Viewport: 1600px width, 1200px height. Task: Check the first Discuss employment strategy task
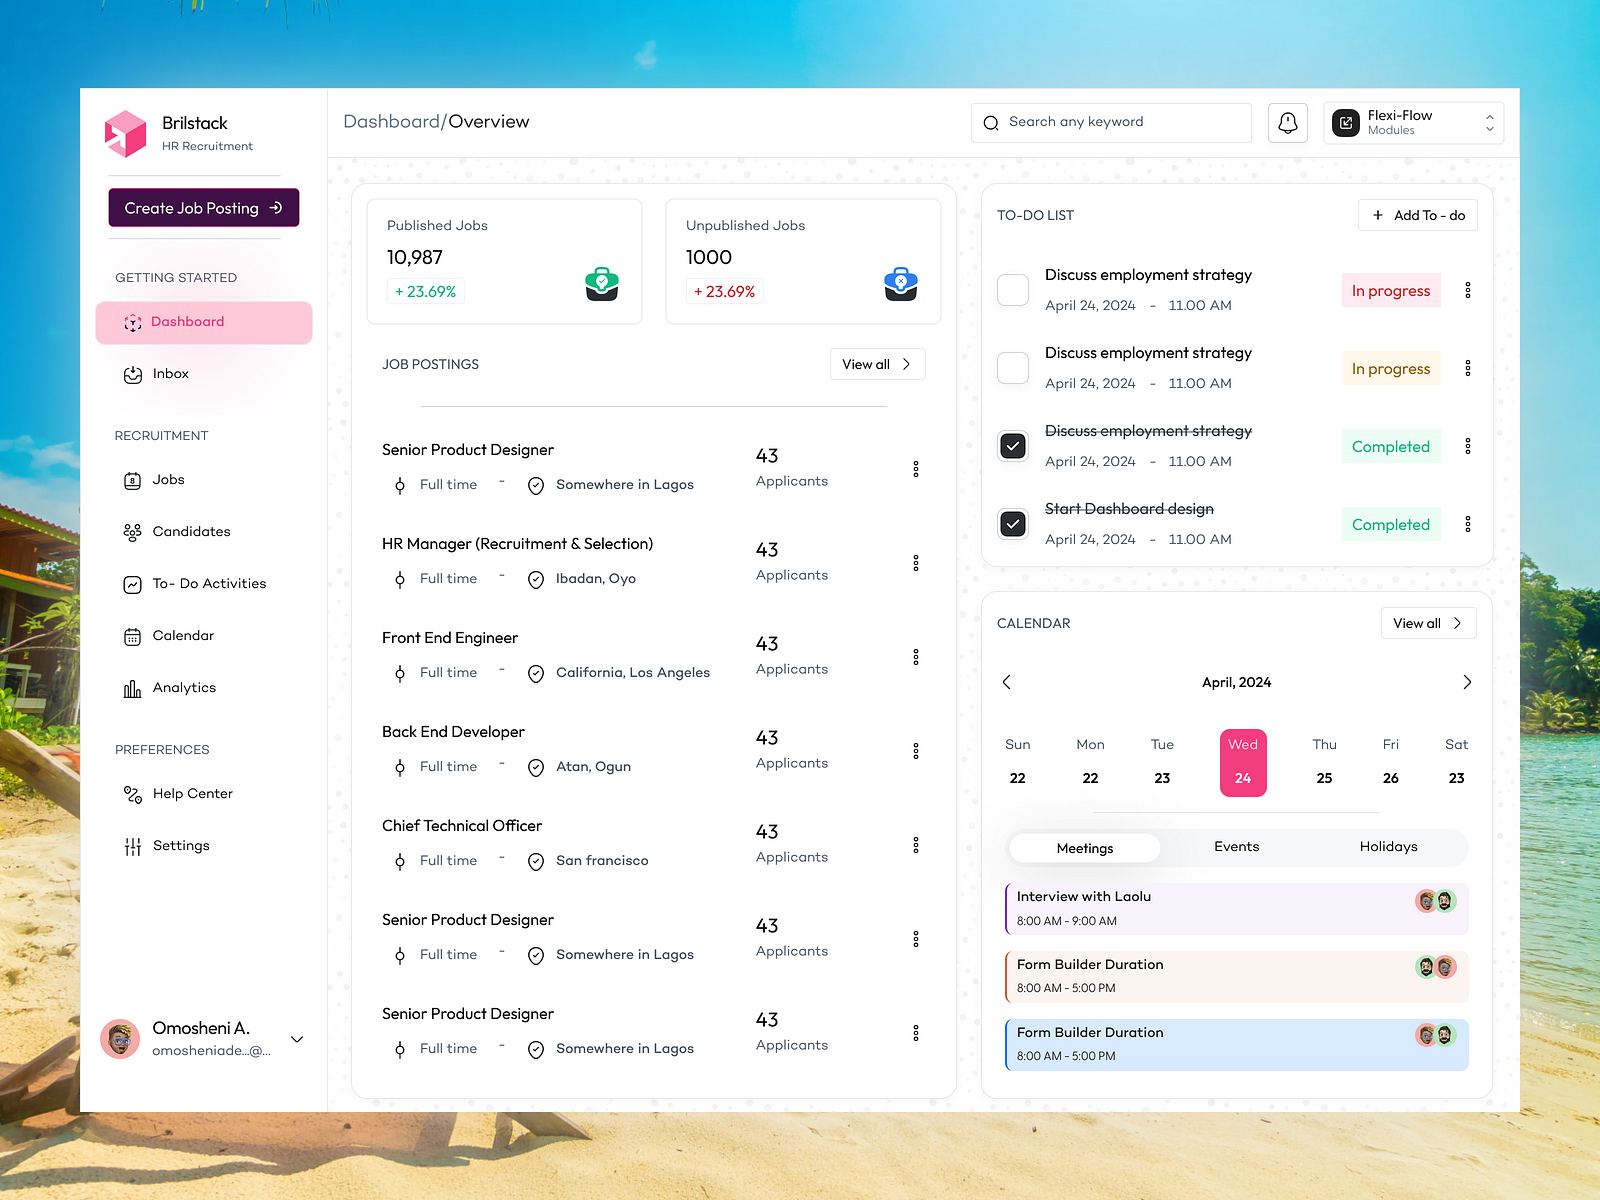[1012, 290]
